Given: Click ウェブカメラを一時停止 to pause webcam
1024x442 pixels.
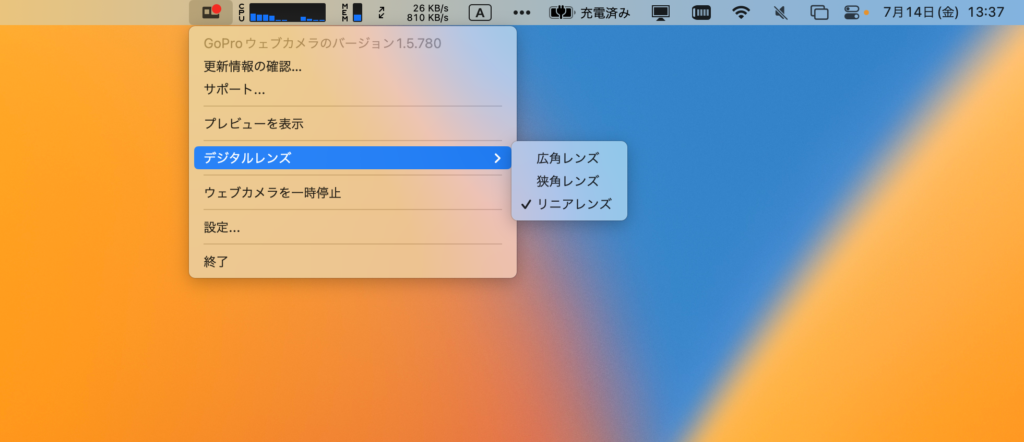Looking at the screenshot, I should click(272, 192).
